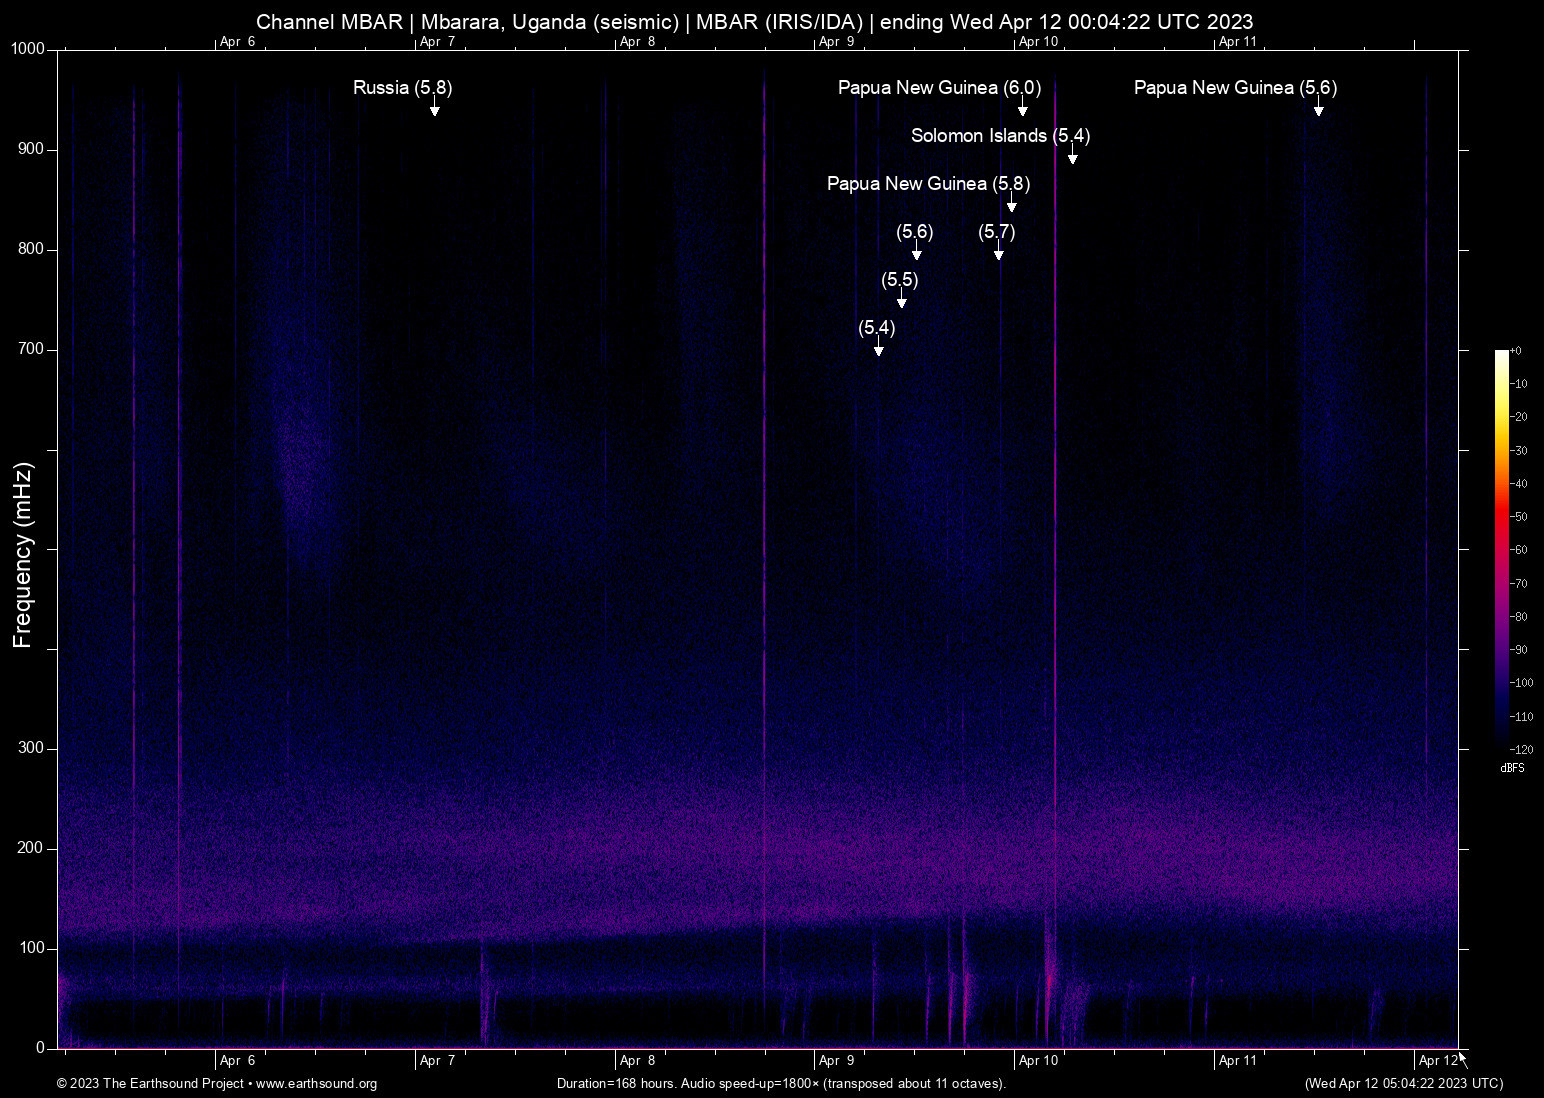The image size is (1544, 1098).
Task: Select the Russia (5.8) earthquake marker
Action: [x=402, y=88]
